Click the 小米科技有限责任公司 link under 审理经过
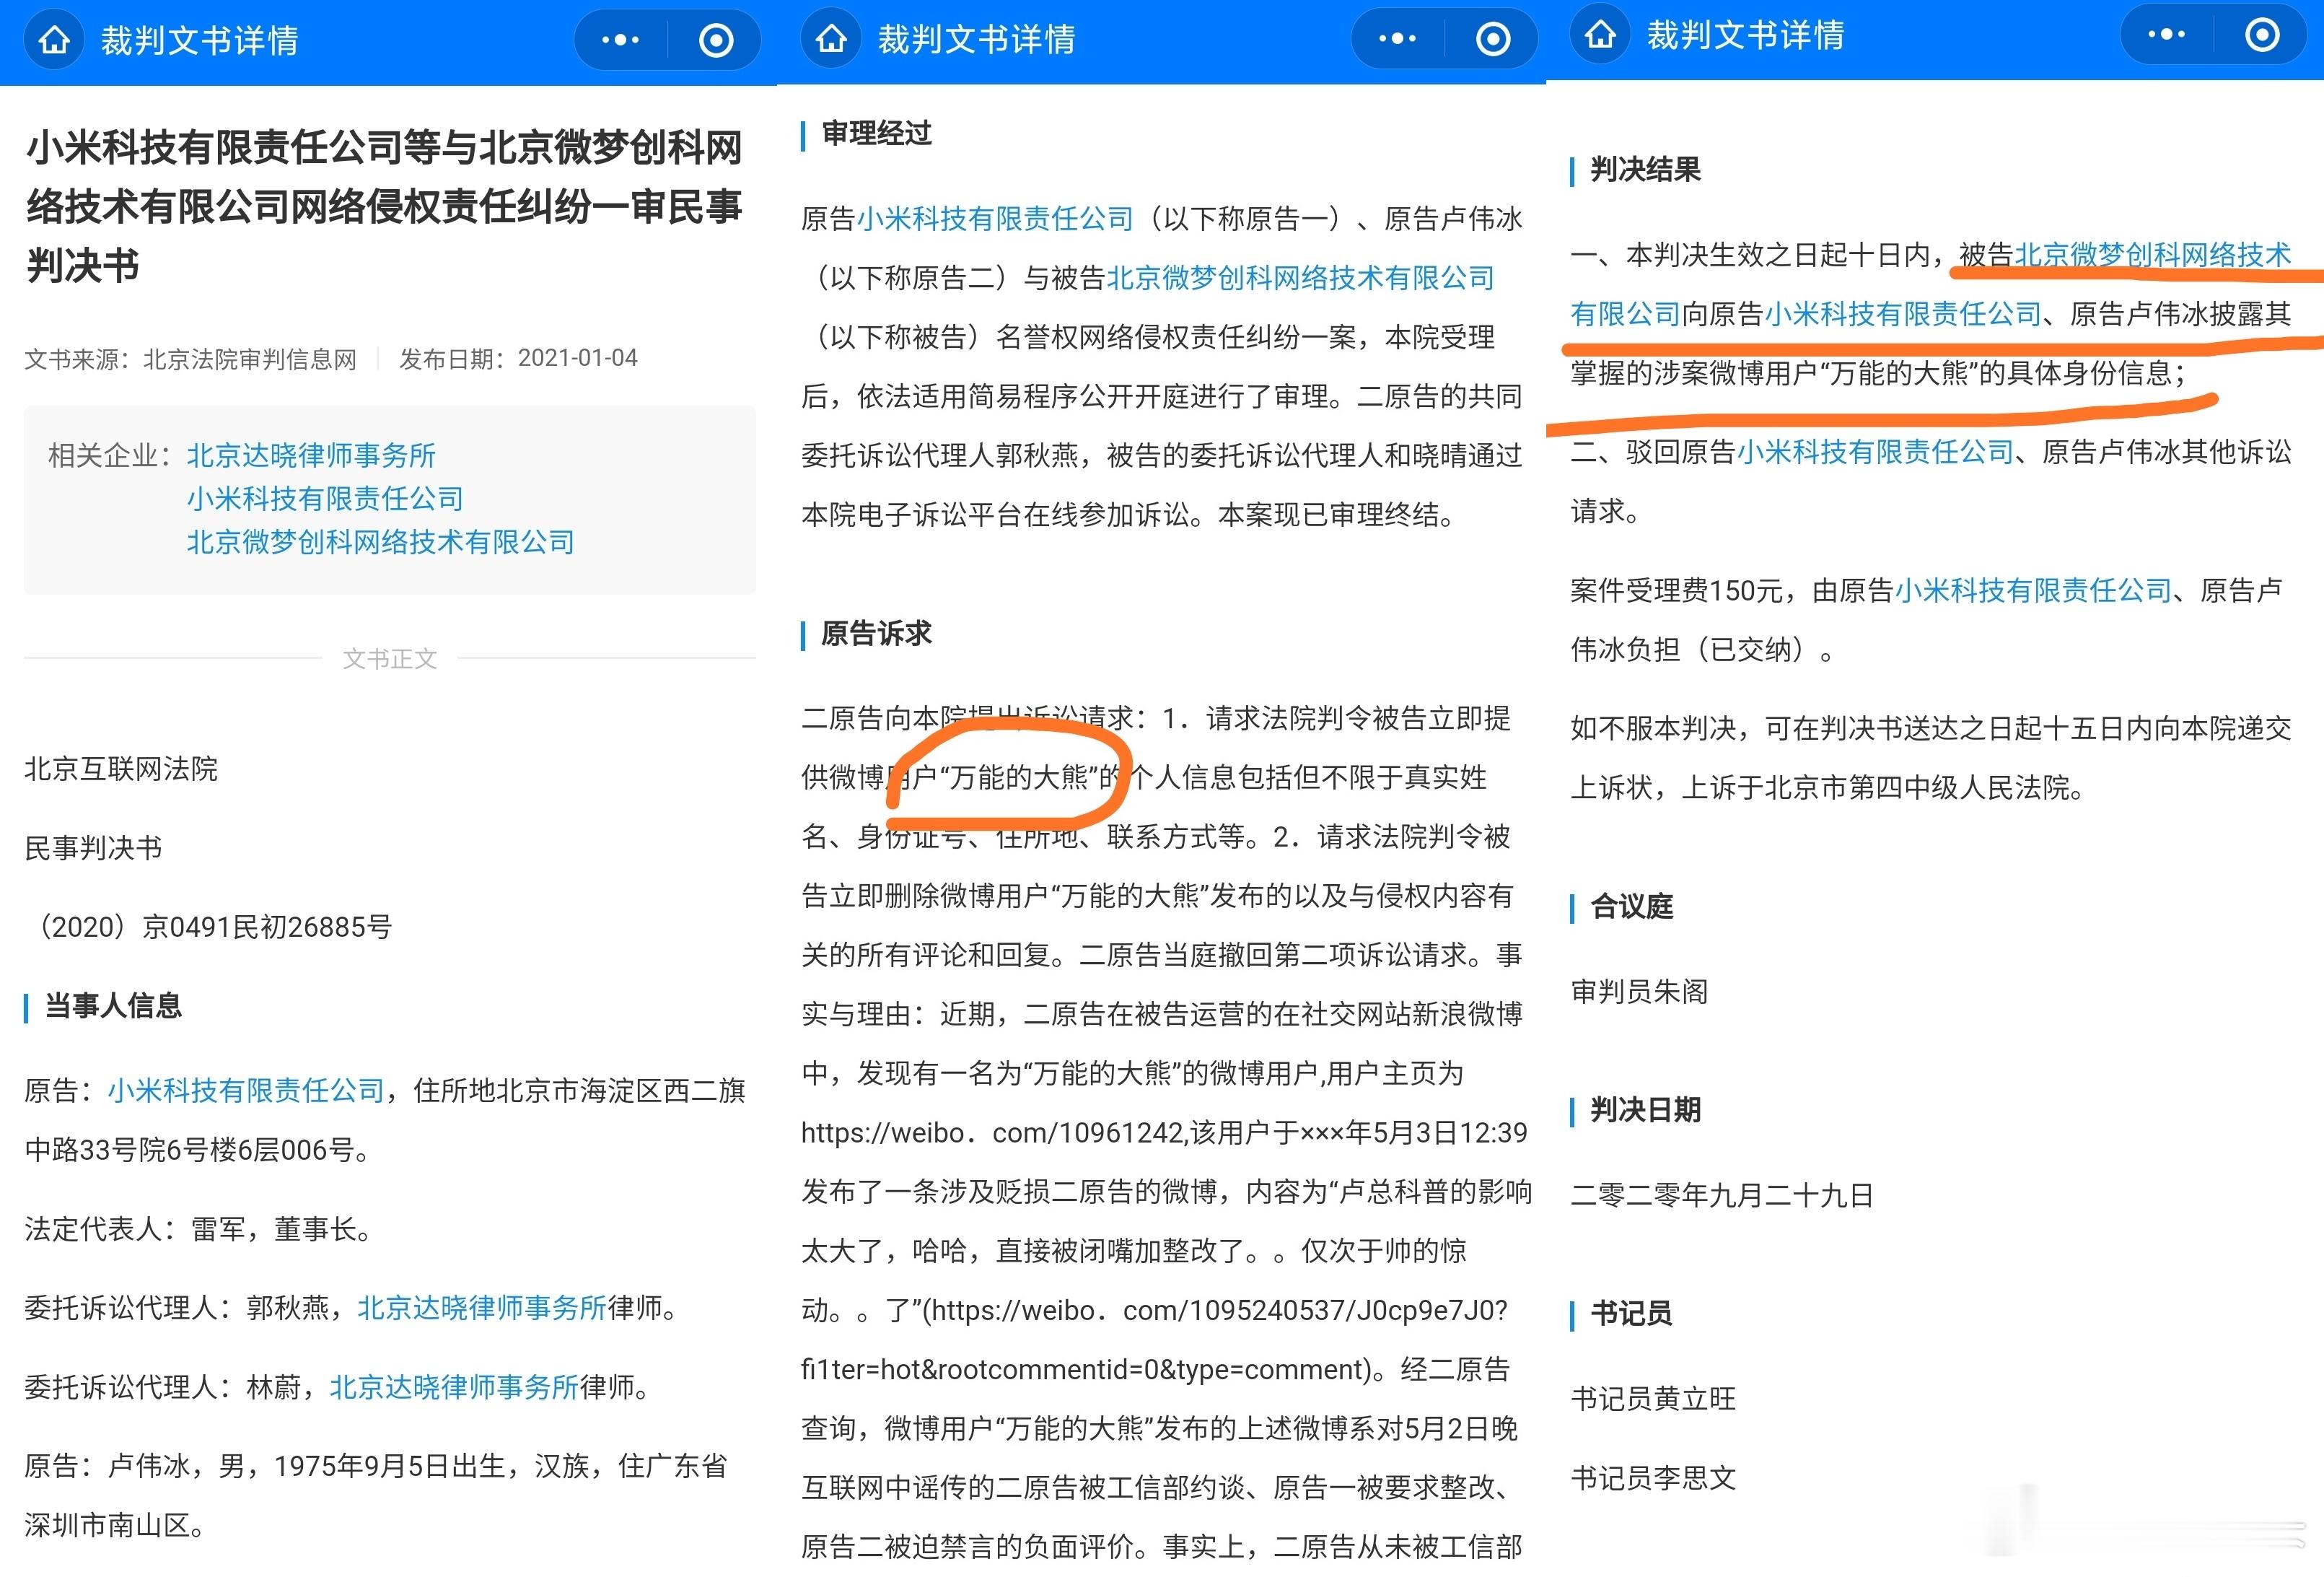2324x1577 pixels. [x=995, y=218]
